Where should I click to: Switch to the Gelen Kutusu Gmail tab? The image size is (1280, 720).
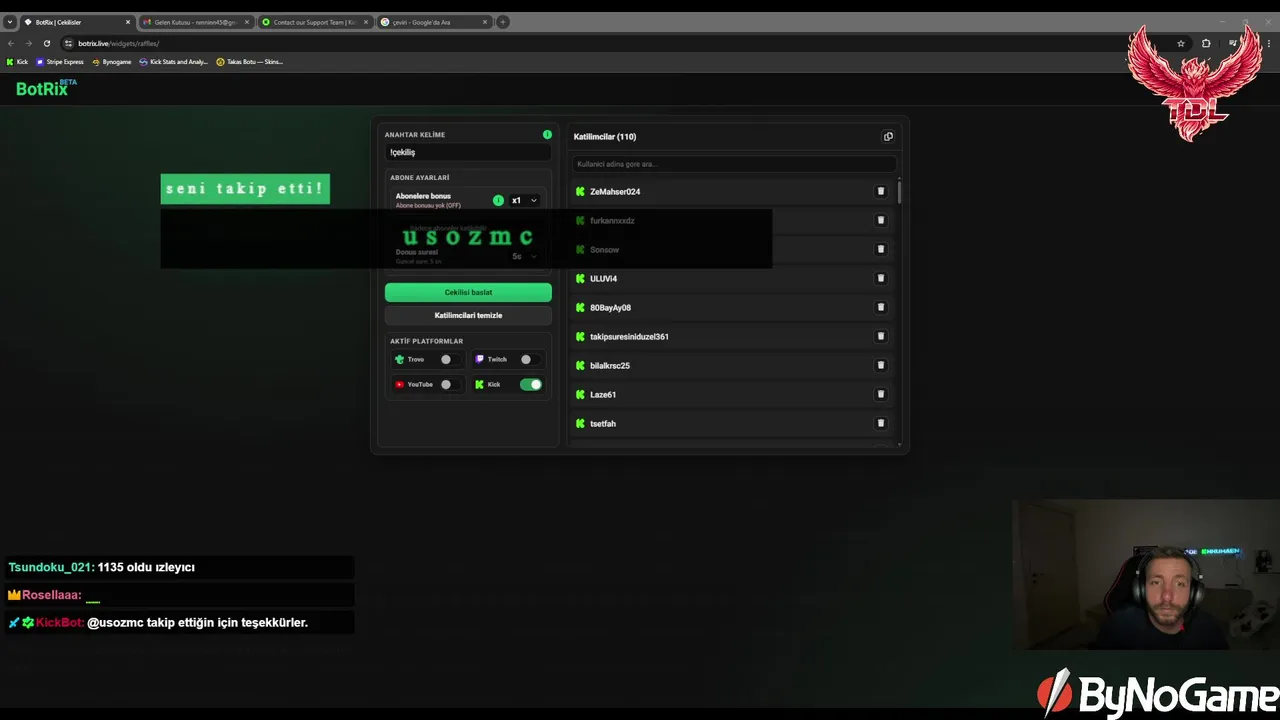195,22
